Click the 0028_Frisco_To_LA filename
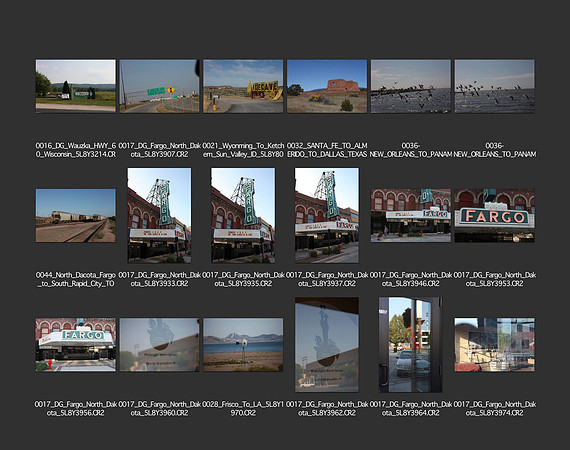570x450 pixels. click(243, 409)
